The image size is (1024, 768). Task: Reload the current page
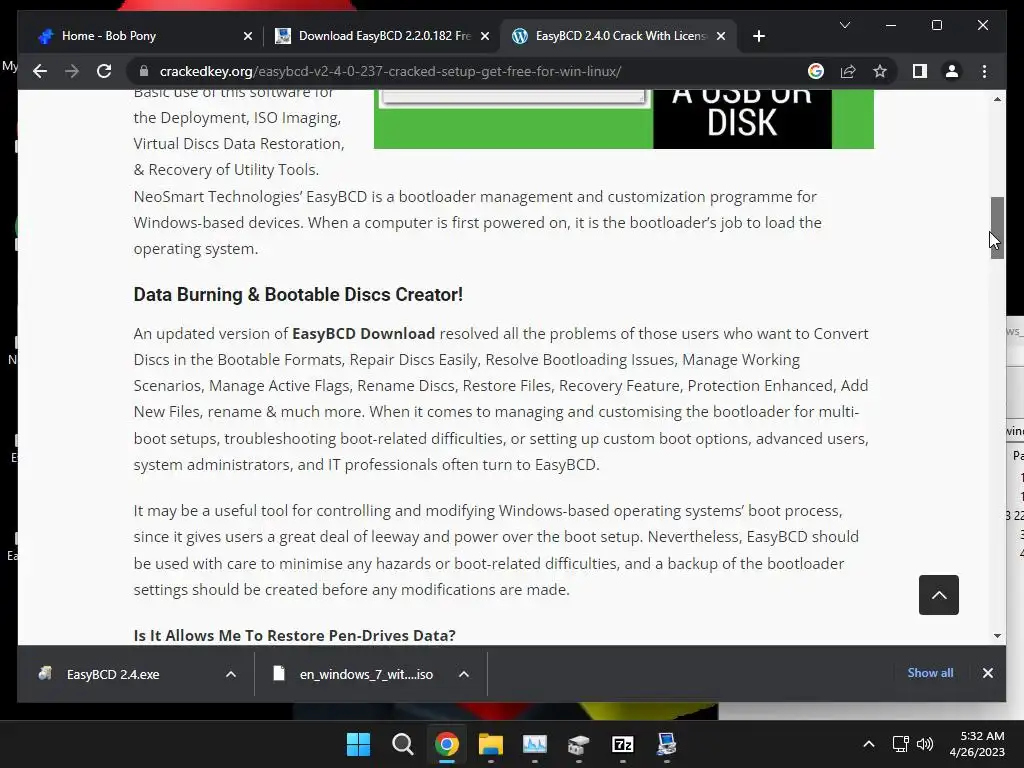pyautogui.click(x=104, y=71)
